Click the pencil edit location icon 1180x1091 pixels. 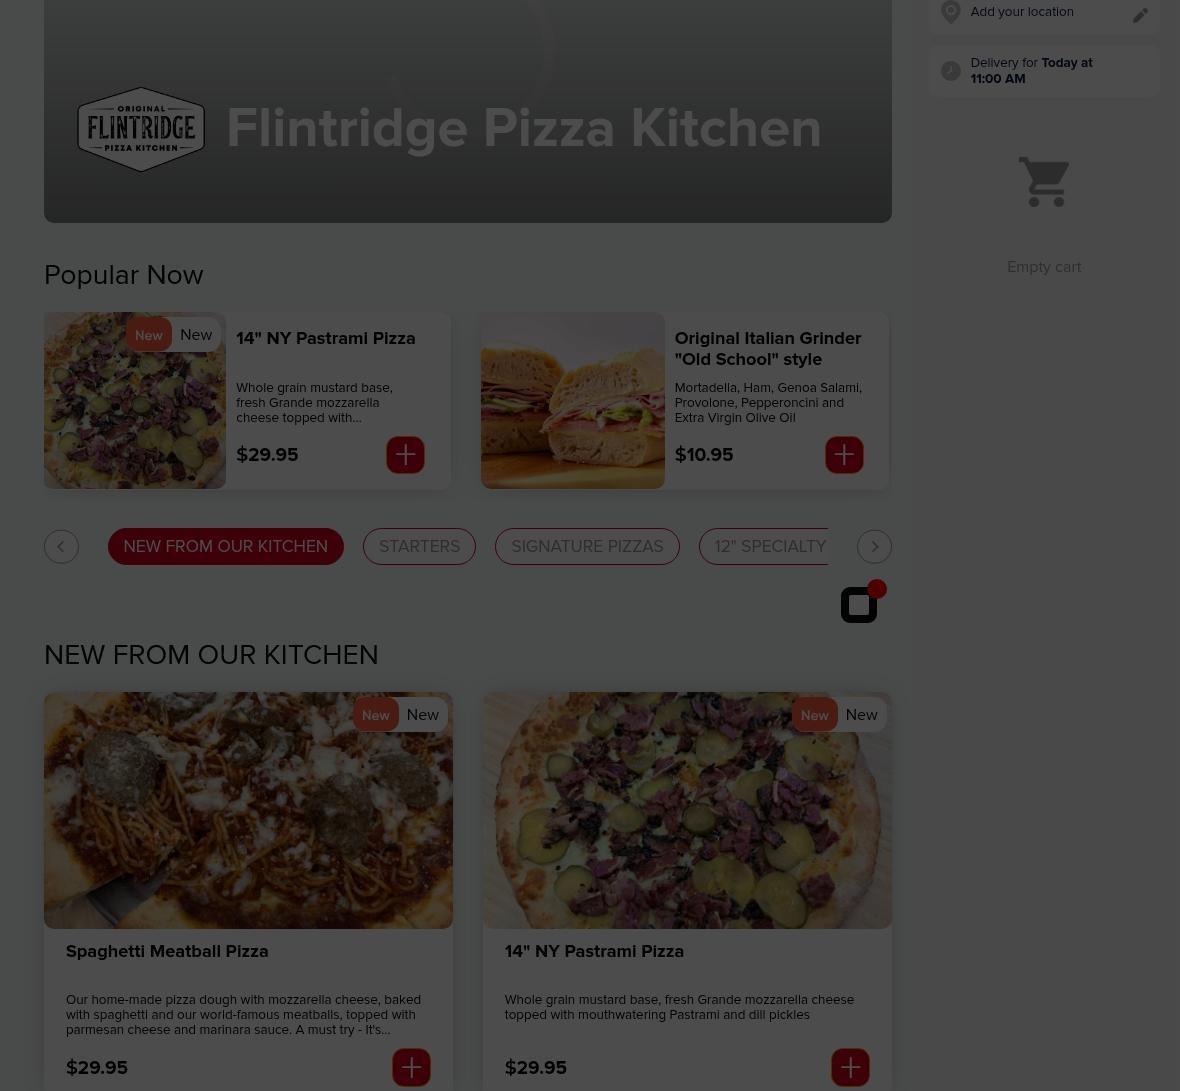[1140, 15]
